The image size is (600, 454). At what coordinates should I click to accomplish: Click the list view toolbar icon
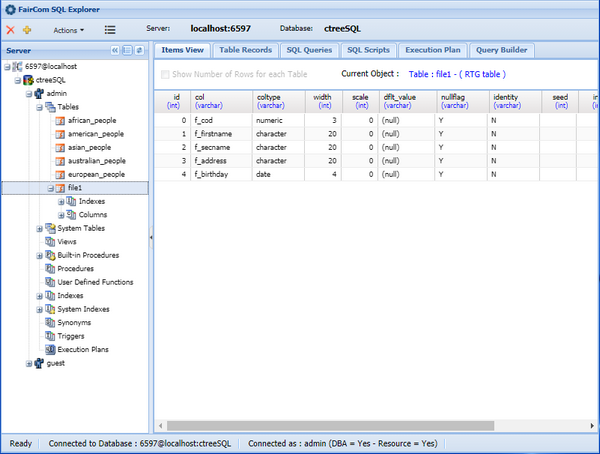(x=110, y=30)
